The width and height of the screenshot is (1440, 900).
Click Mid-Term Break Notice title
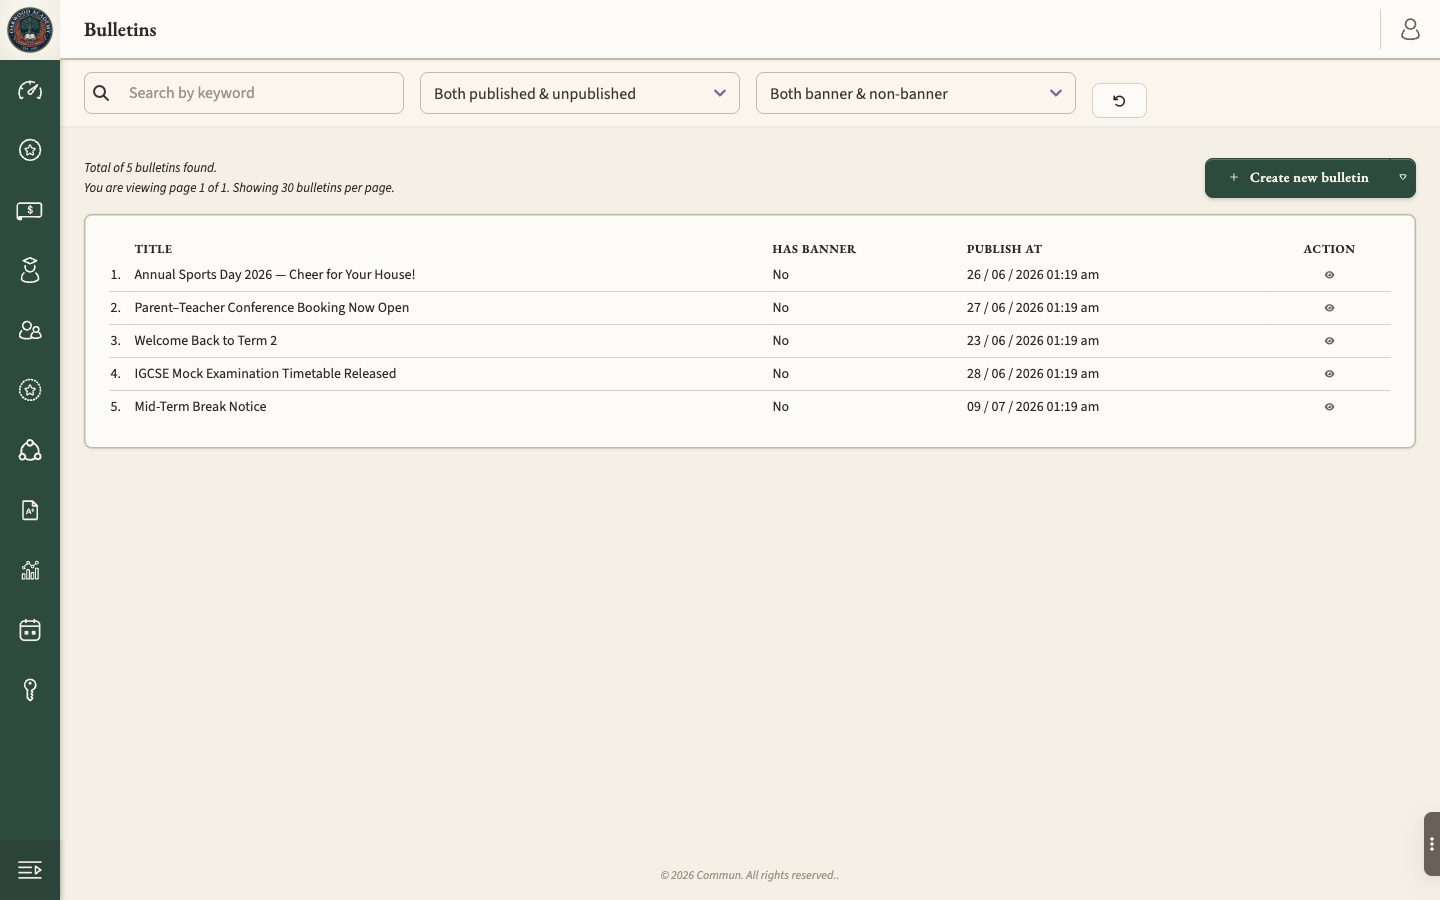tap(200, 406)
